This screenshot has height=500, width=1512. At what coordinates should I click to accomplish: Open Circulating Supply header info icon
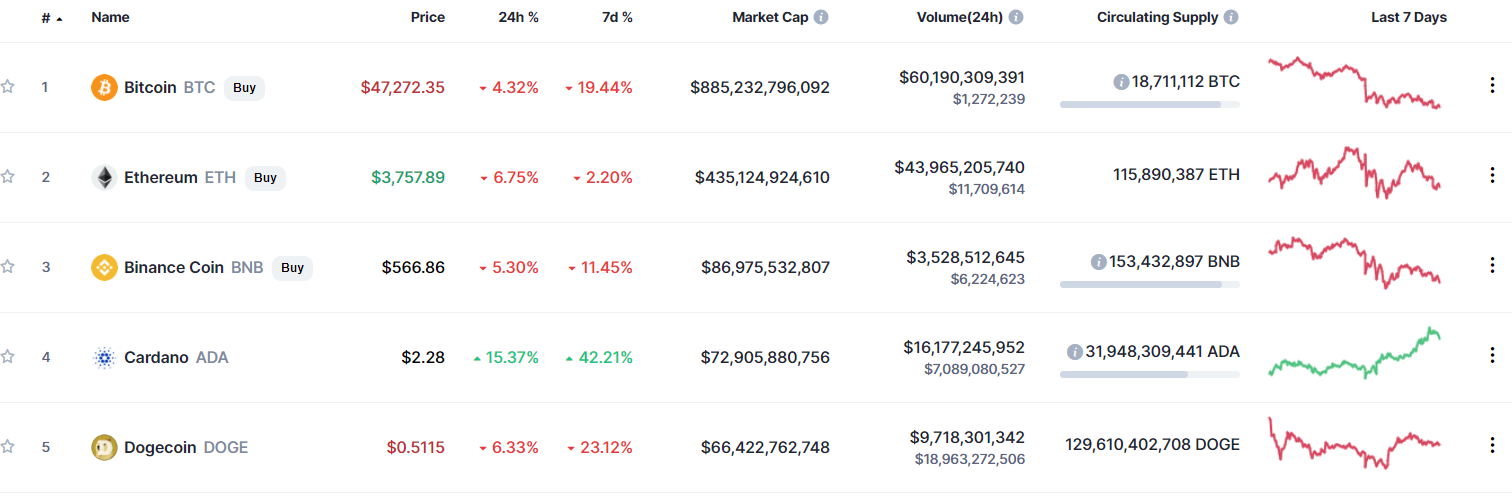click(1231, 17)
